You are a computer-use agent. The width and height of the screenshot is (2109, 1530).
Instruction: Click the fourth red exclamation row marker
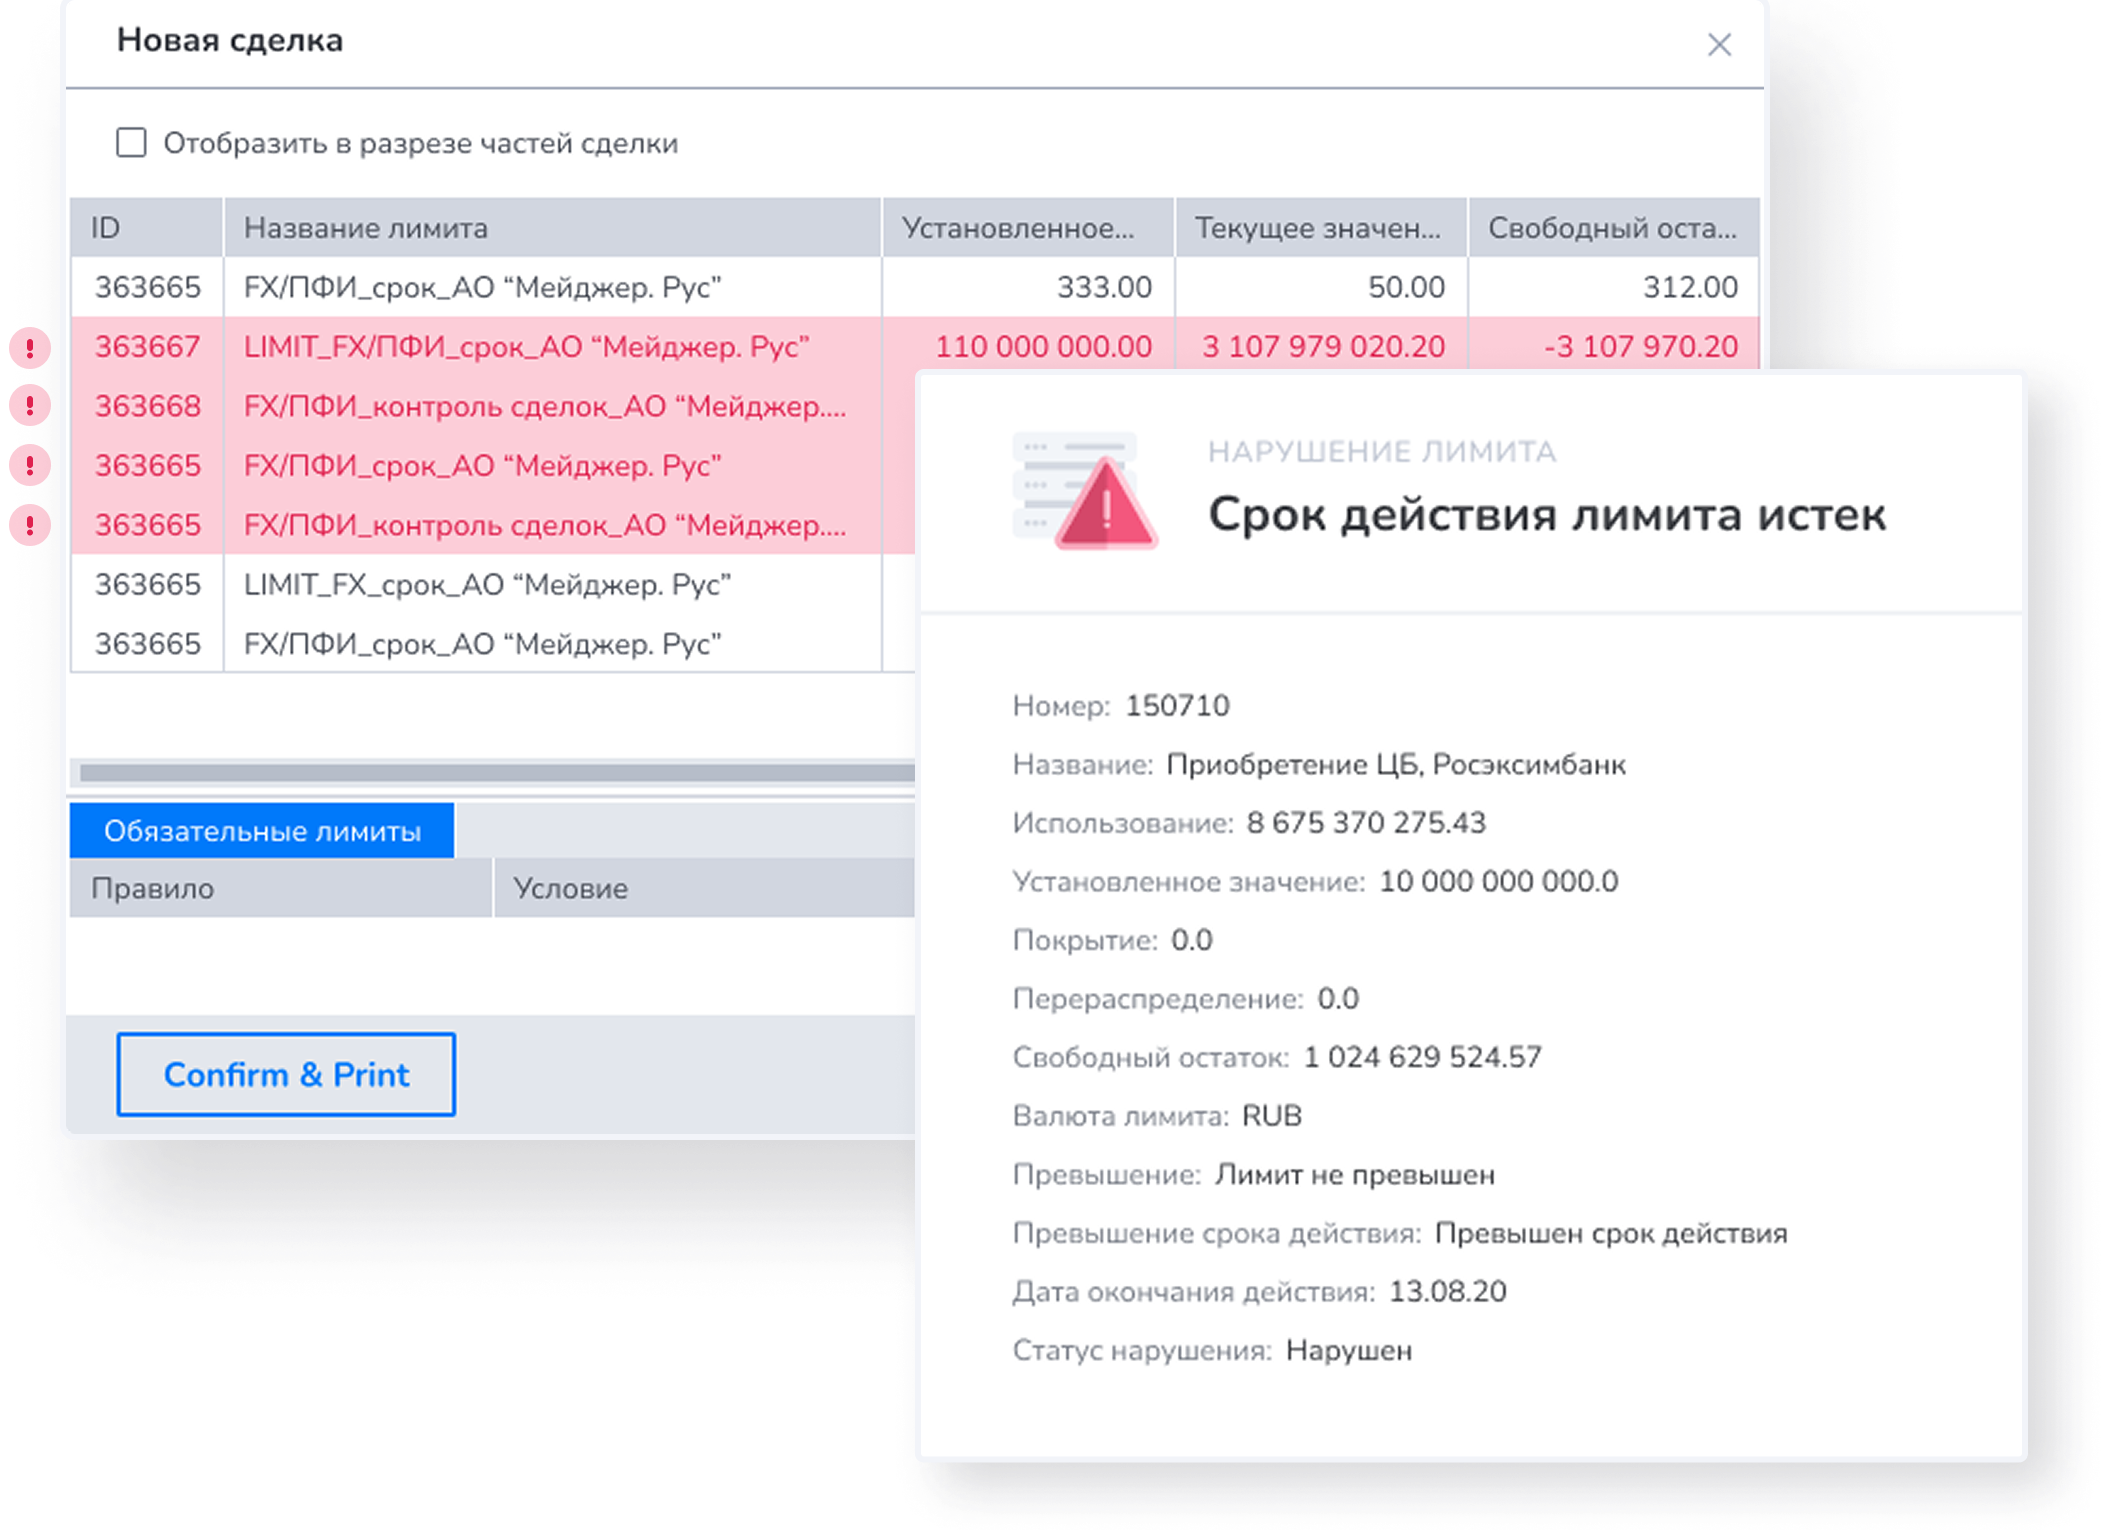click(x=30, y=525)
